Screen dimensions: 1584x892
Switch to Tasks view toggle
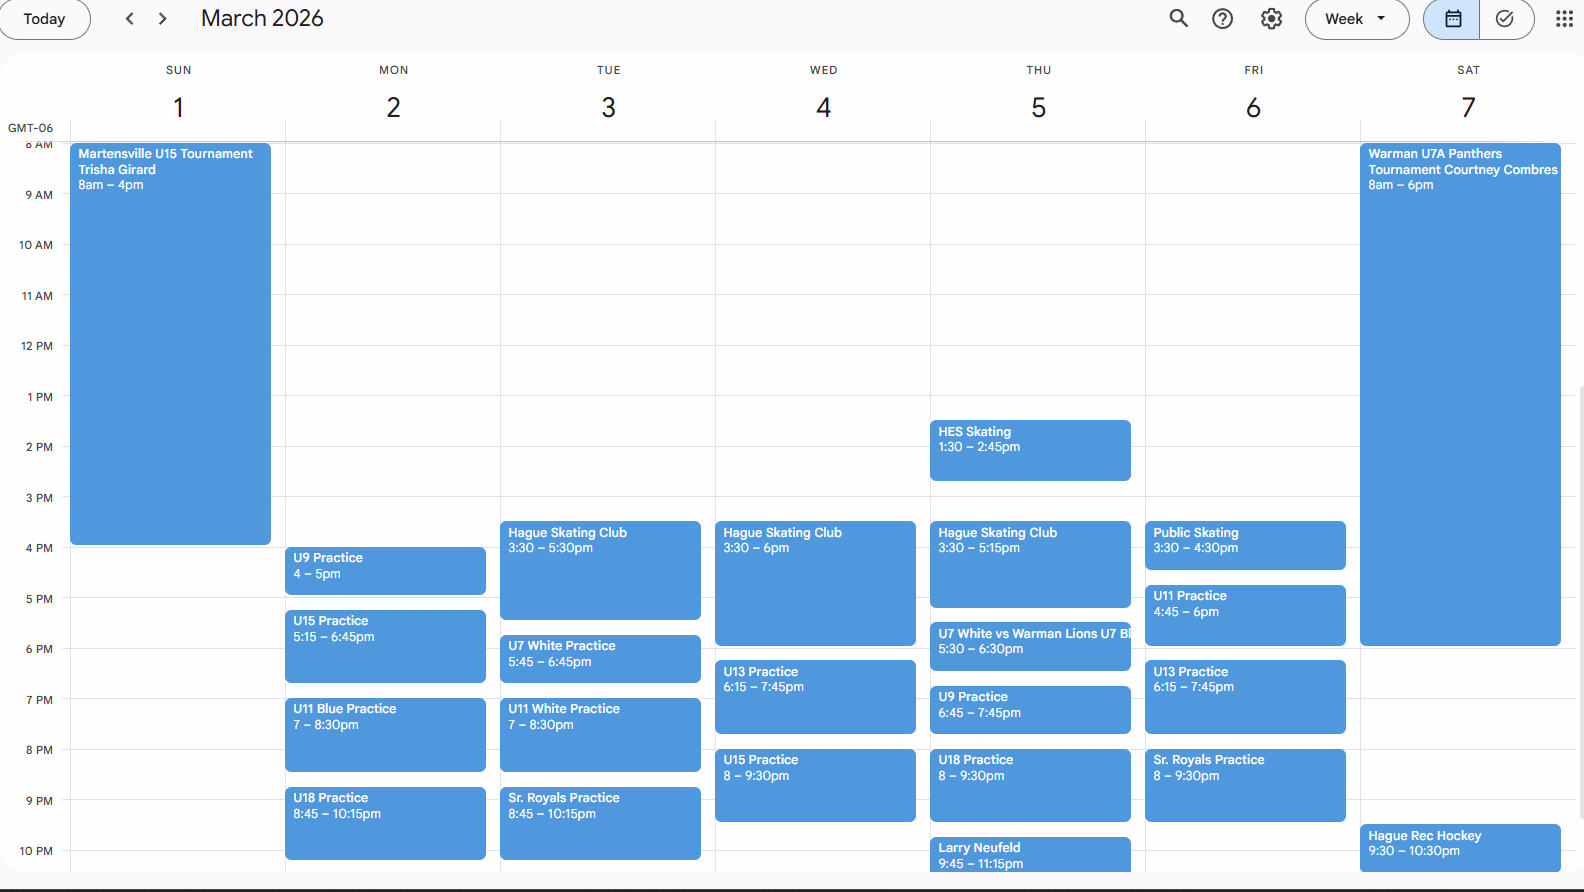point(1505,19)
